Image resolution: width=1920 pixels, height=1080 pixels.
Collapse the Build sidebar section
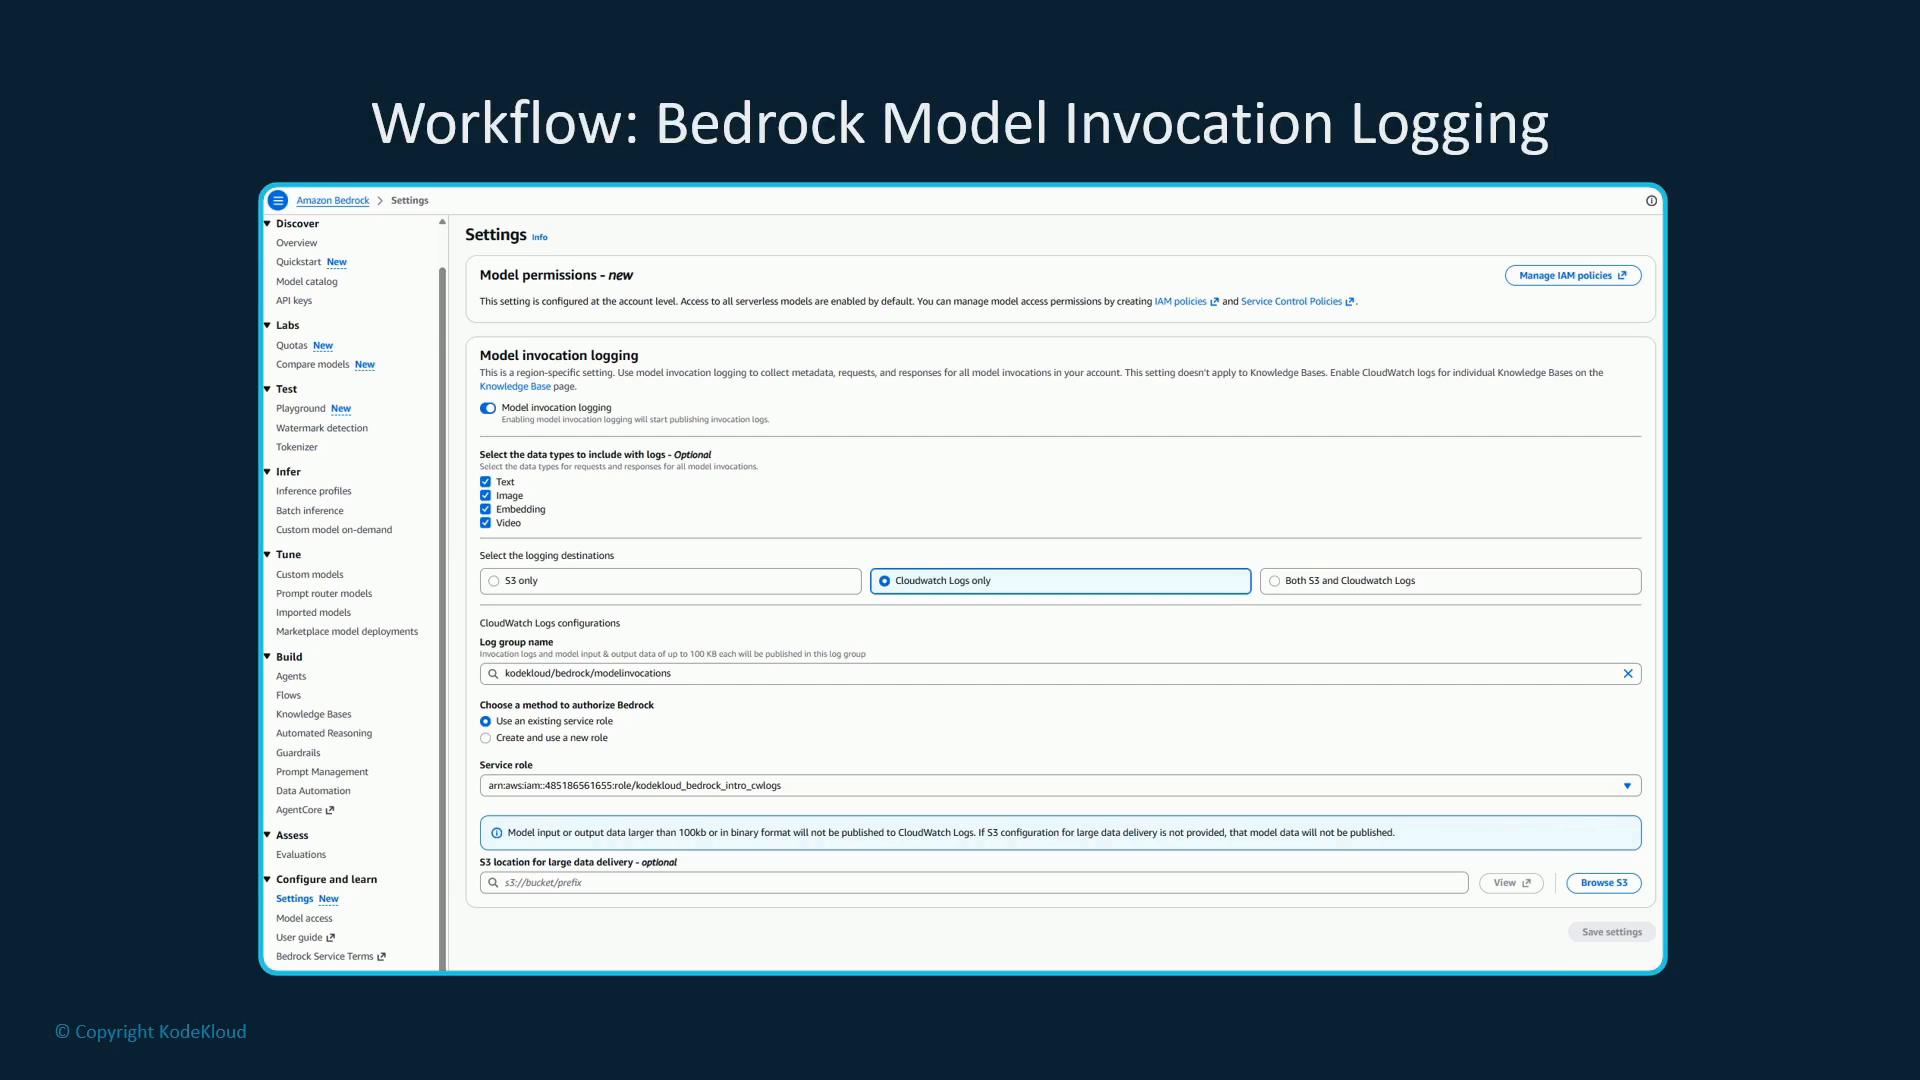pyautogui.click(x=267, y=657)
